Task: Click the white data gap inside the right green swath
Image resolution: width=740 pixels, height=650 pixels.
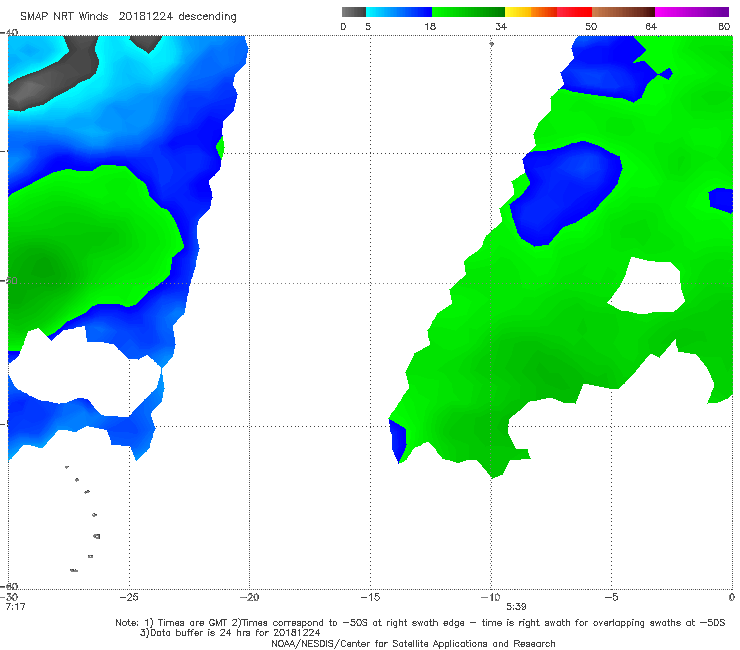Action: click(647, 286)
